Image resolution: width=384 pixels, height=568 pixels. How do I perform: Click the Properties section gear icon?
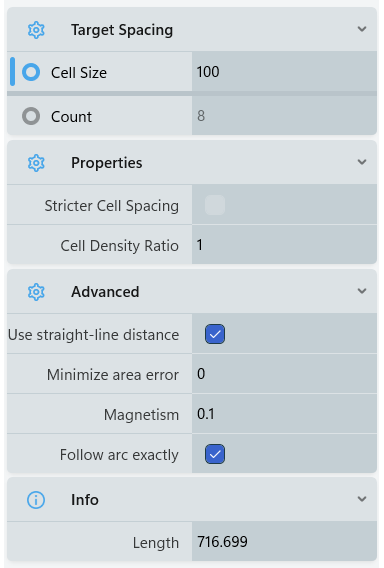(36, 163)
